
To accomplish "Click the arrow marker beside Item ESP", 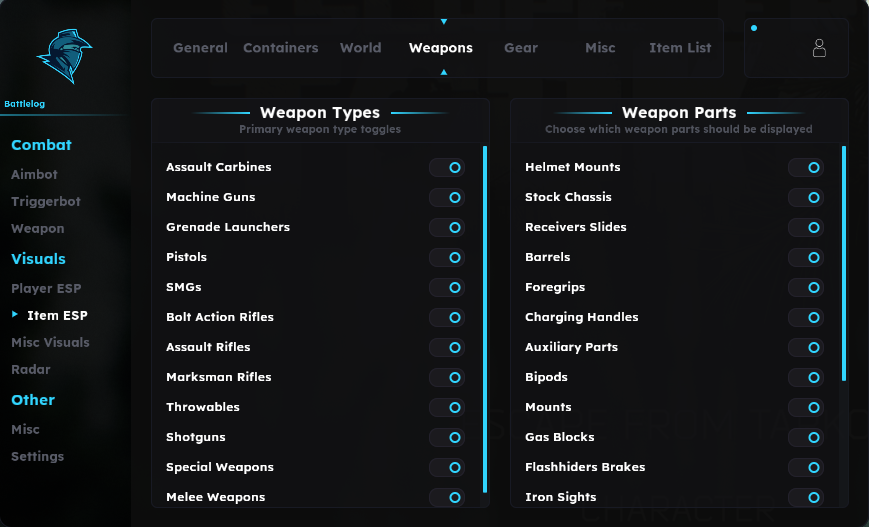I will tap(15, 314).
